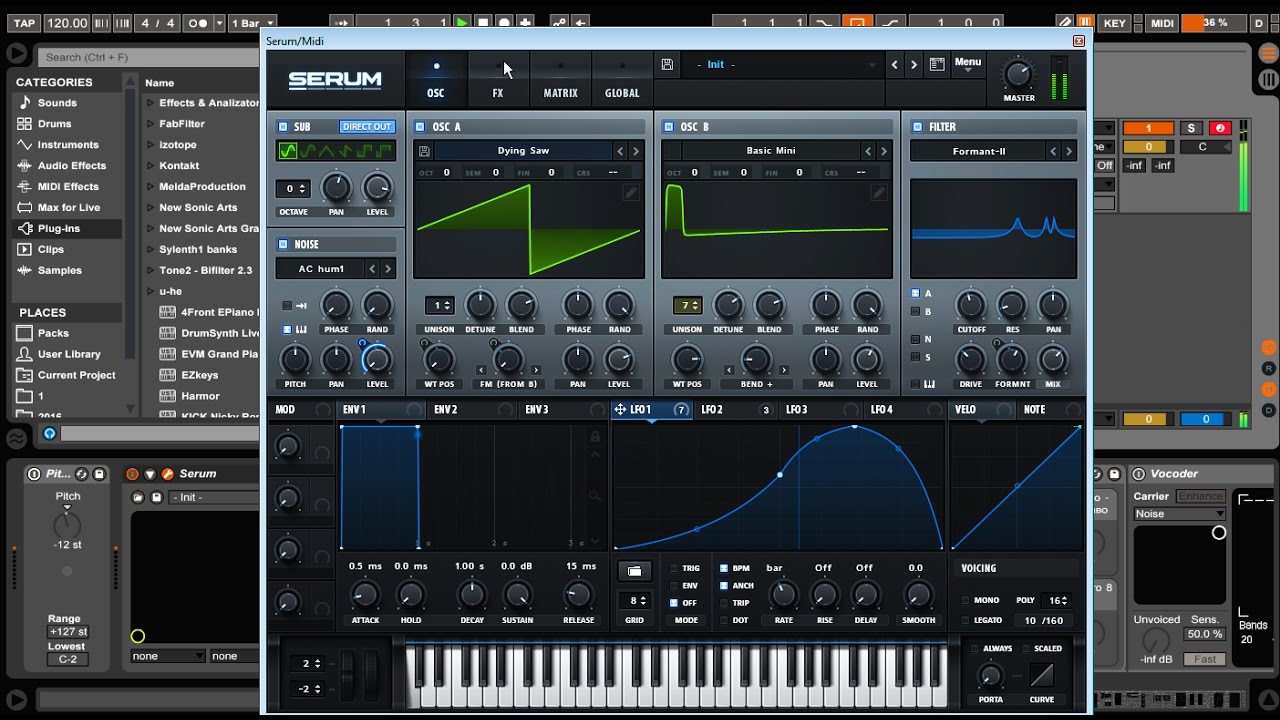Image resolution: width=1280 pixels, height=720 pixels.
Task: Toggle LFO1 BPM sync checkbox
Action: pyautogui.click(x=724, y=569)
